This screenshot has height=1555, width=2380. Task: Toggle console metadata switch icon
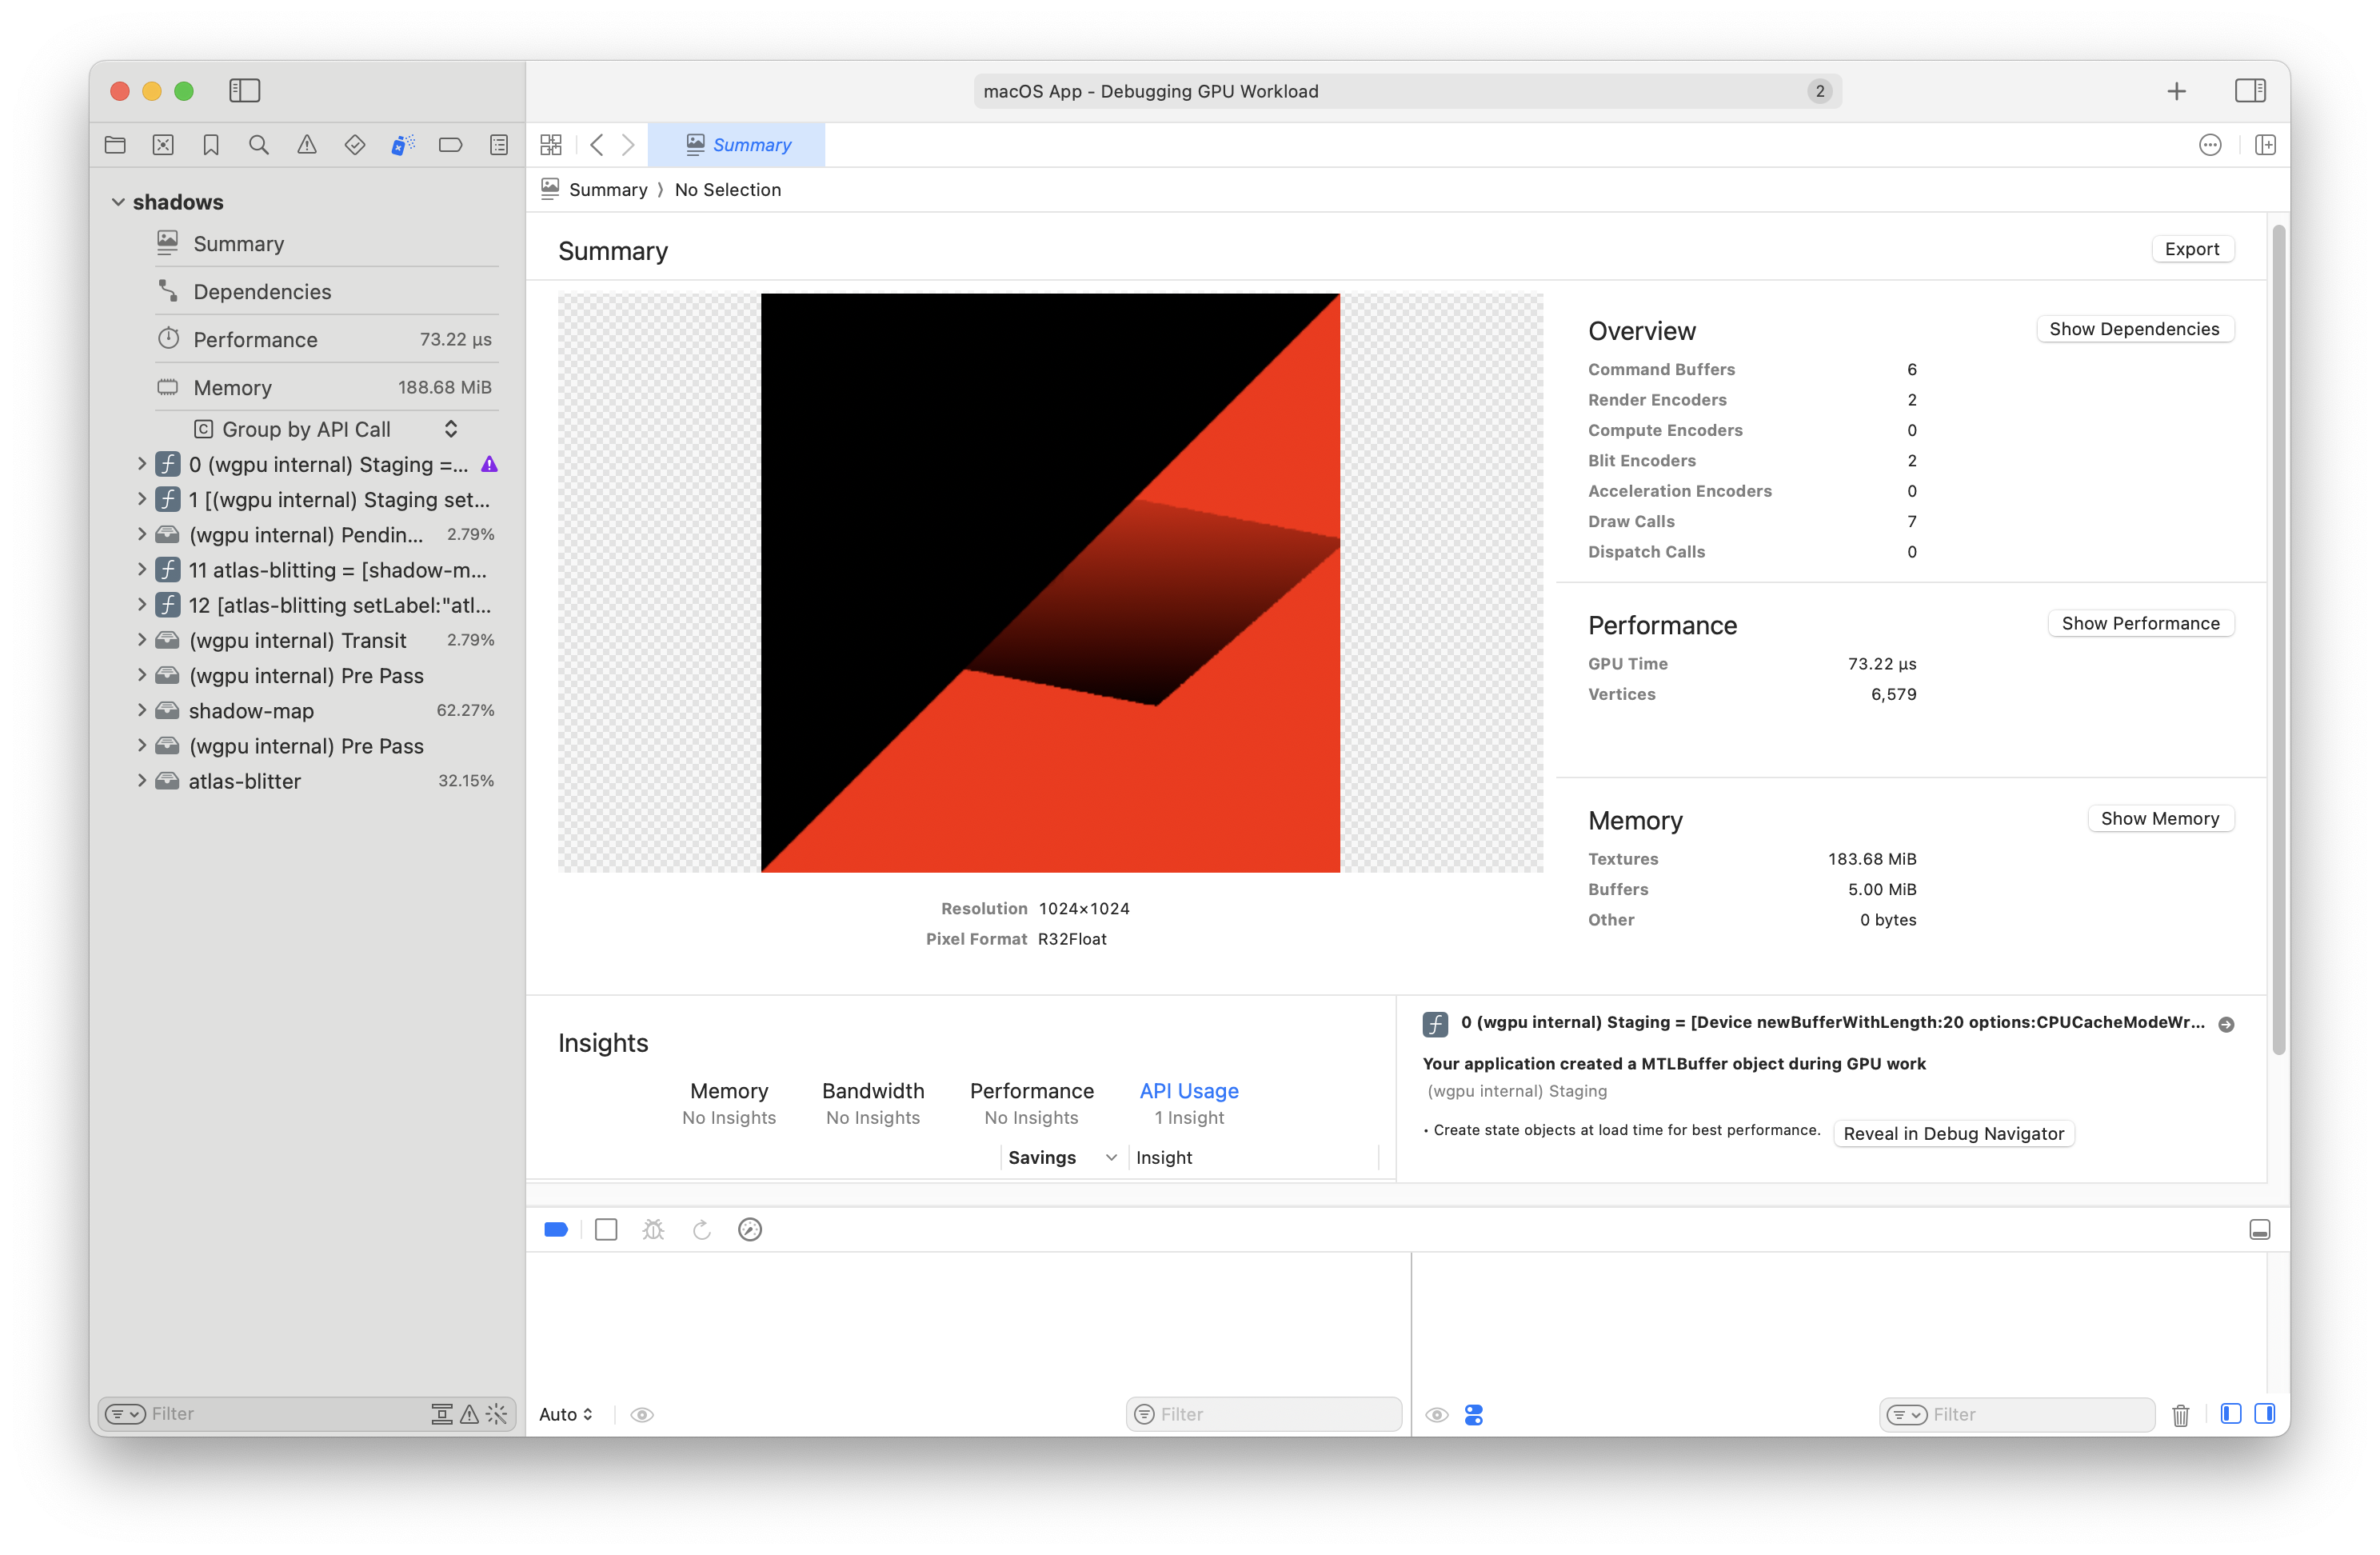[1474, 1414]
